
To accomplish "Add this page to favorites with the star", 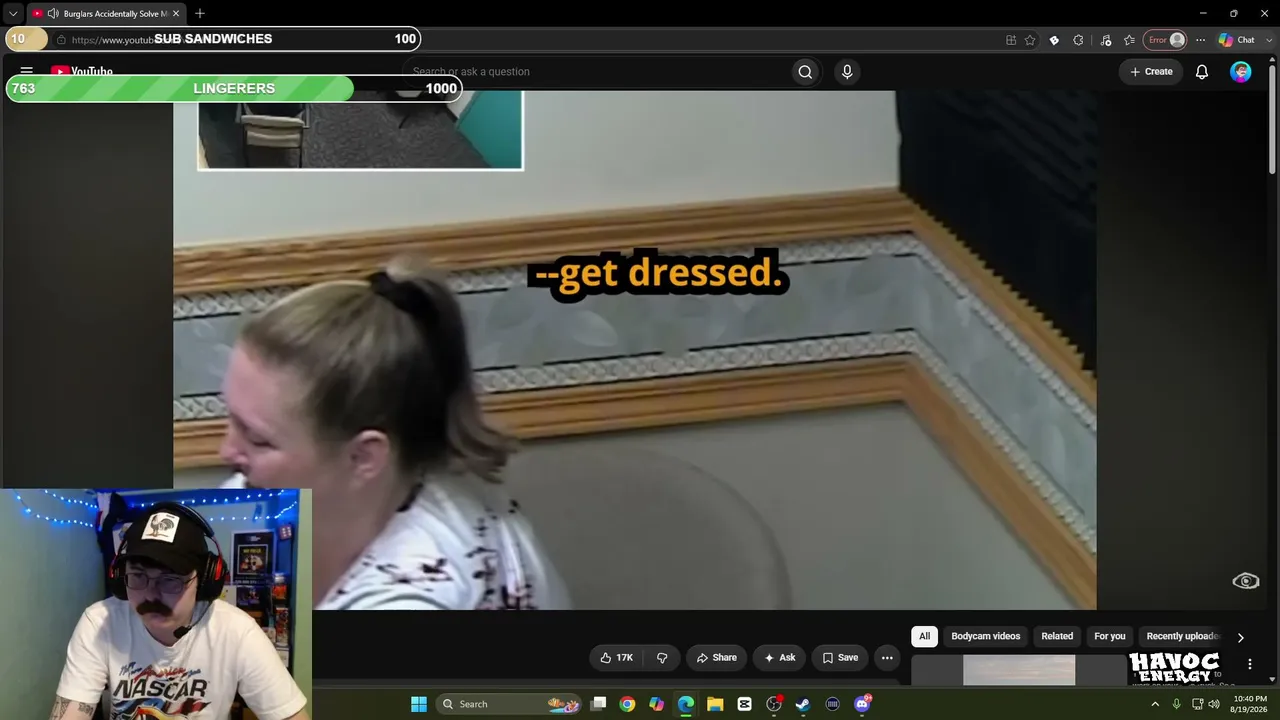I will 1030,40.
